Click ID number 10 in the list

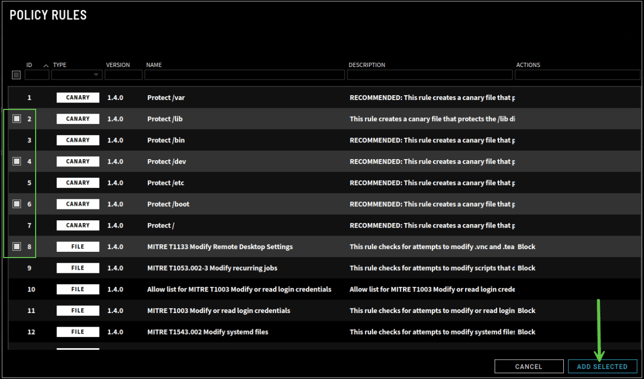[31, 289]
